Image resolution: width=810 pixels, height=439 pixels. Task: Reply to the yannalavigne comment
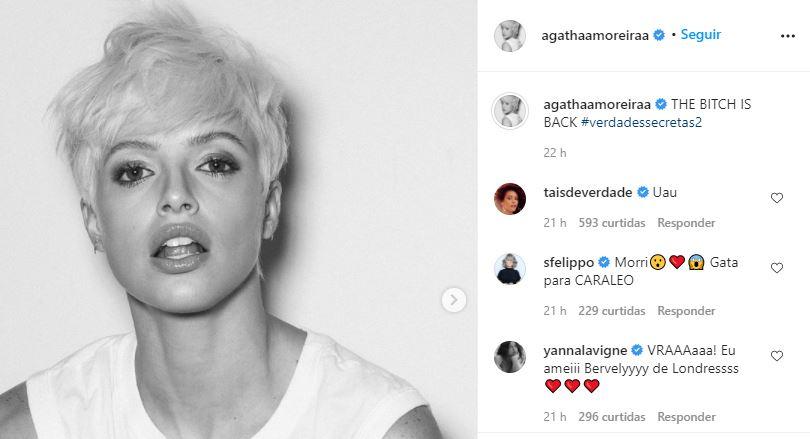click(x=686, y=417)
